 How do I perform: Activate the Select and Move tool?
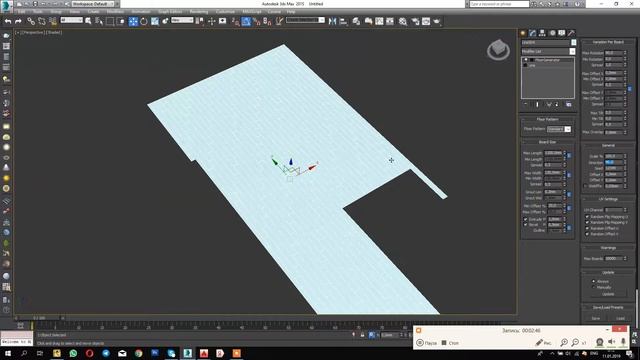133,21
